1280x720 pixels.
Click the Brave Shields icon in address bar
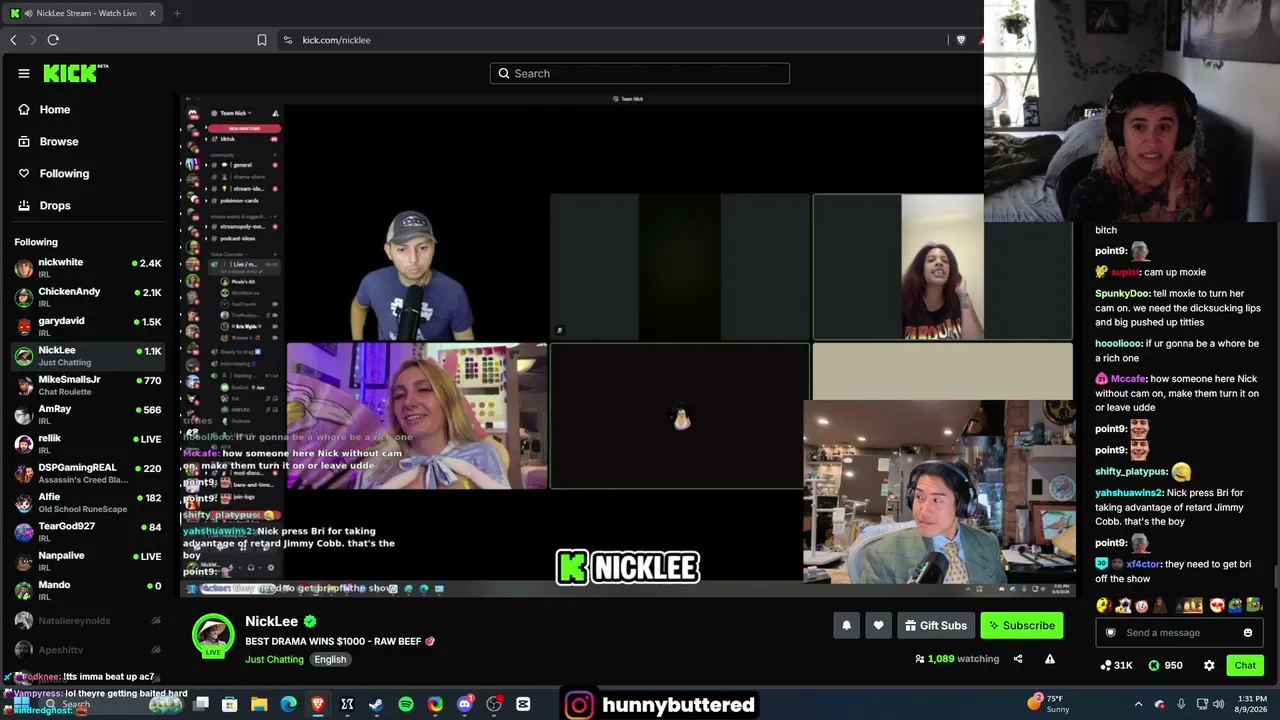pos(961,40)
